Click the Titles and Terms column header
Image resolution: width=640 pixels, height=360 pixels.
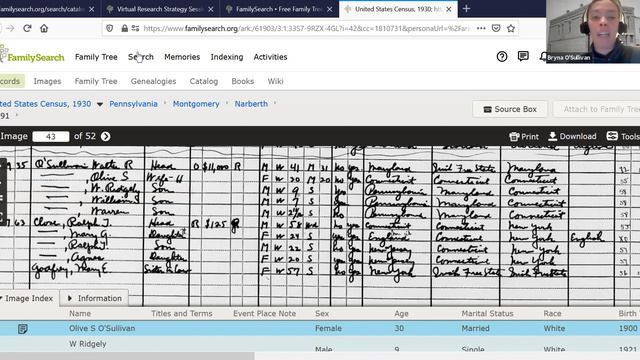(182, 313)
